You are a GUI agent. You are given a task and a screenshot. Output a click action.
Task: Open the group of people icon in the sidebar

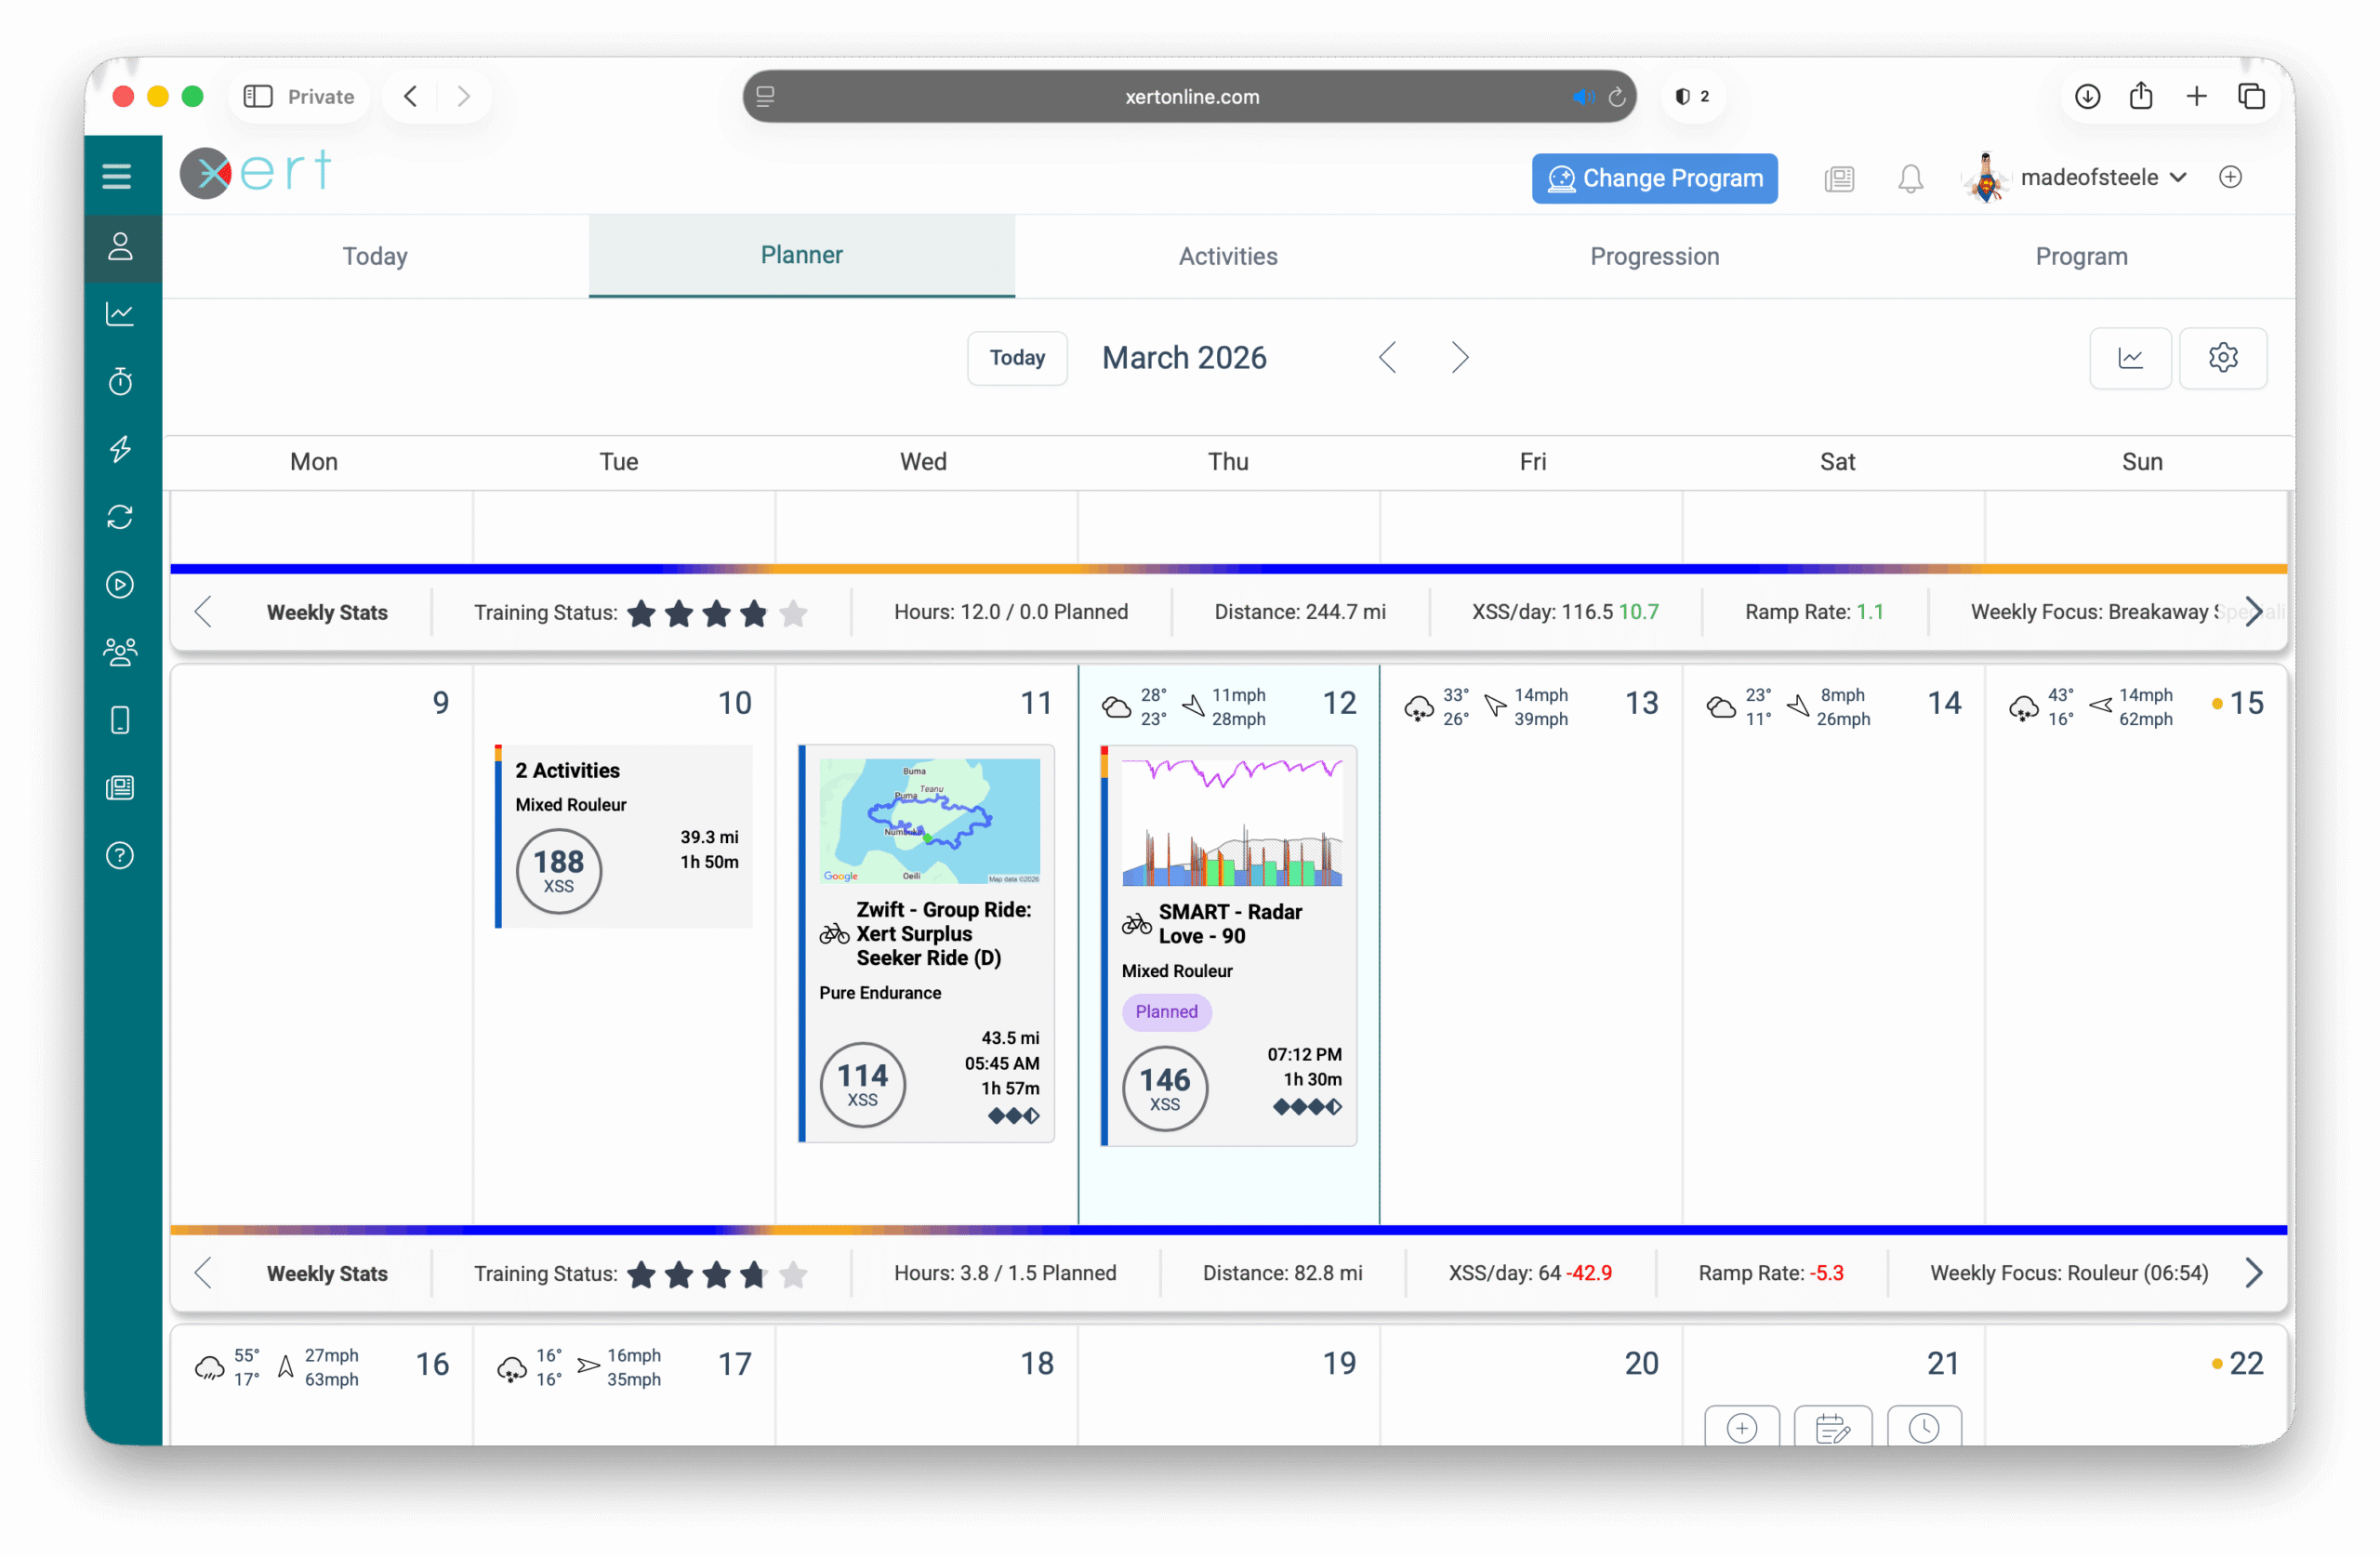120,652
